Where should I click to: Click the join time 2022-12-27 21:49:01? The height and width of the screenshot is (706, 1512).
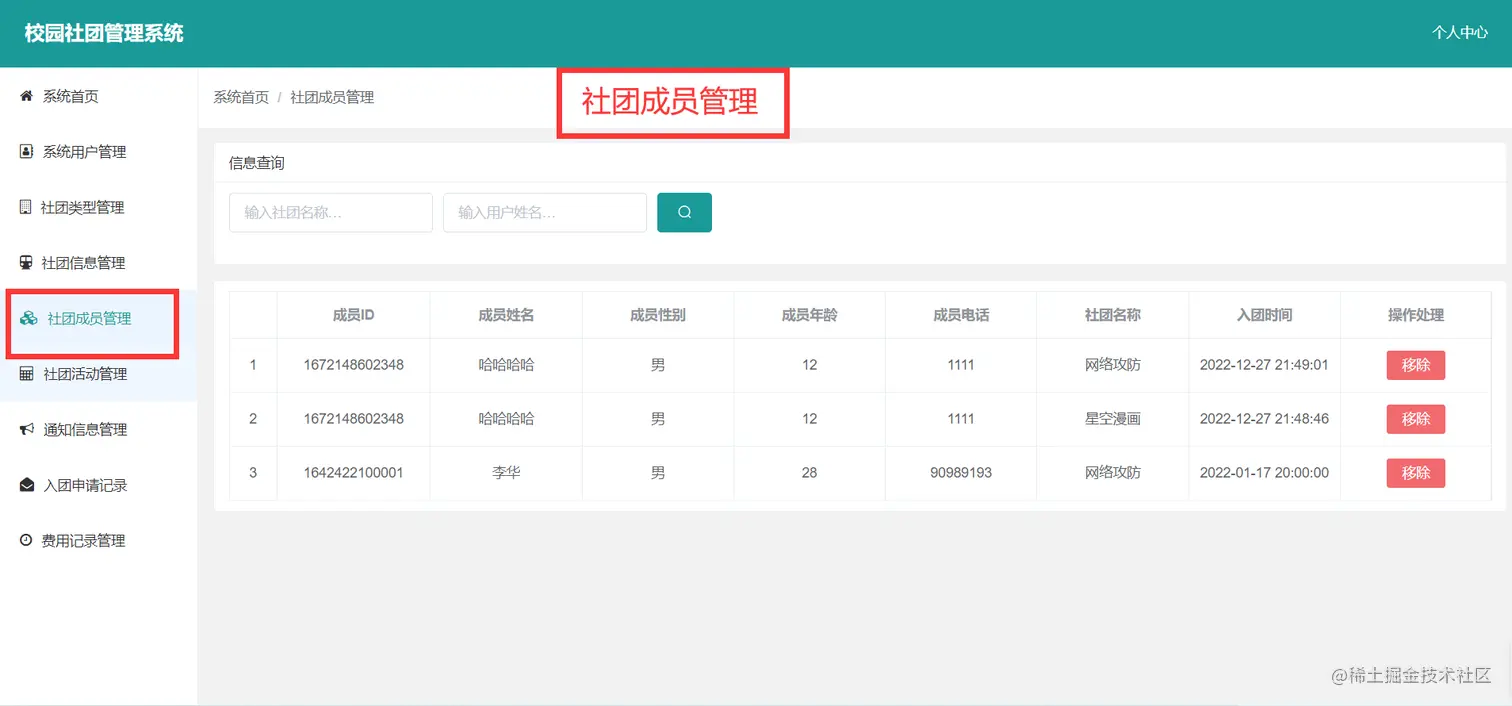coord(1265,365)
